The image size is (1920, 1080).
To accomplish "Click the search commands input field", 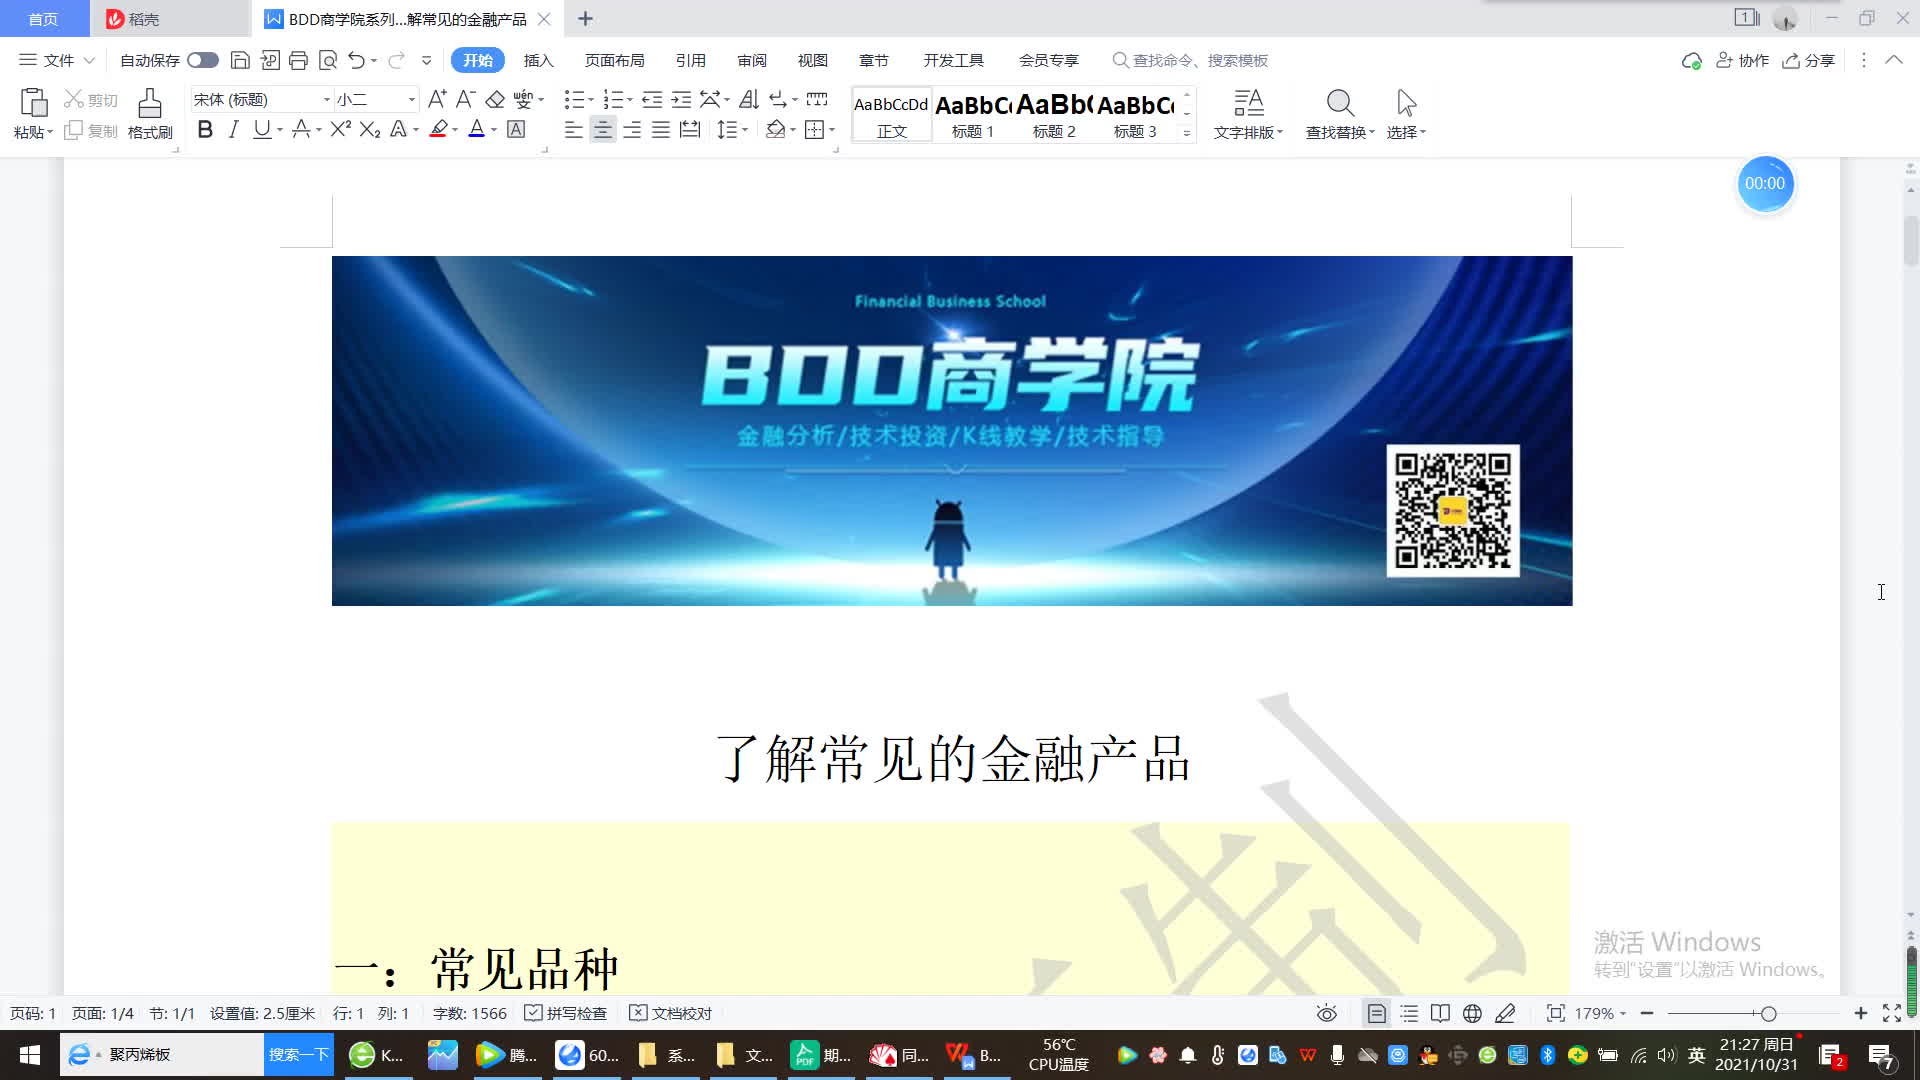I will coord(1200,60).
